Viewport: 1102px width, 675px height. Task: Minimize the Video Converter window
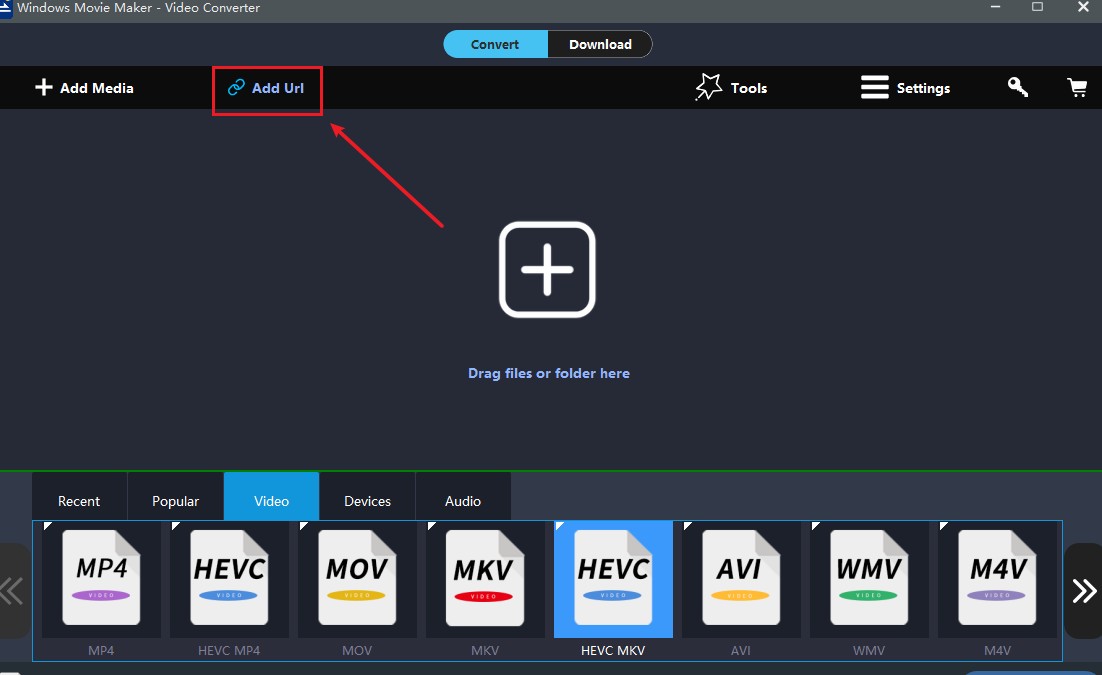[x=995, y=7]
